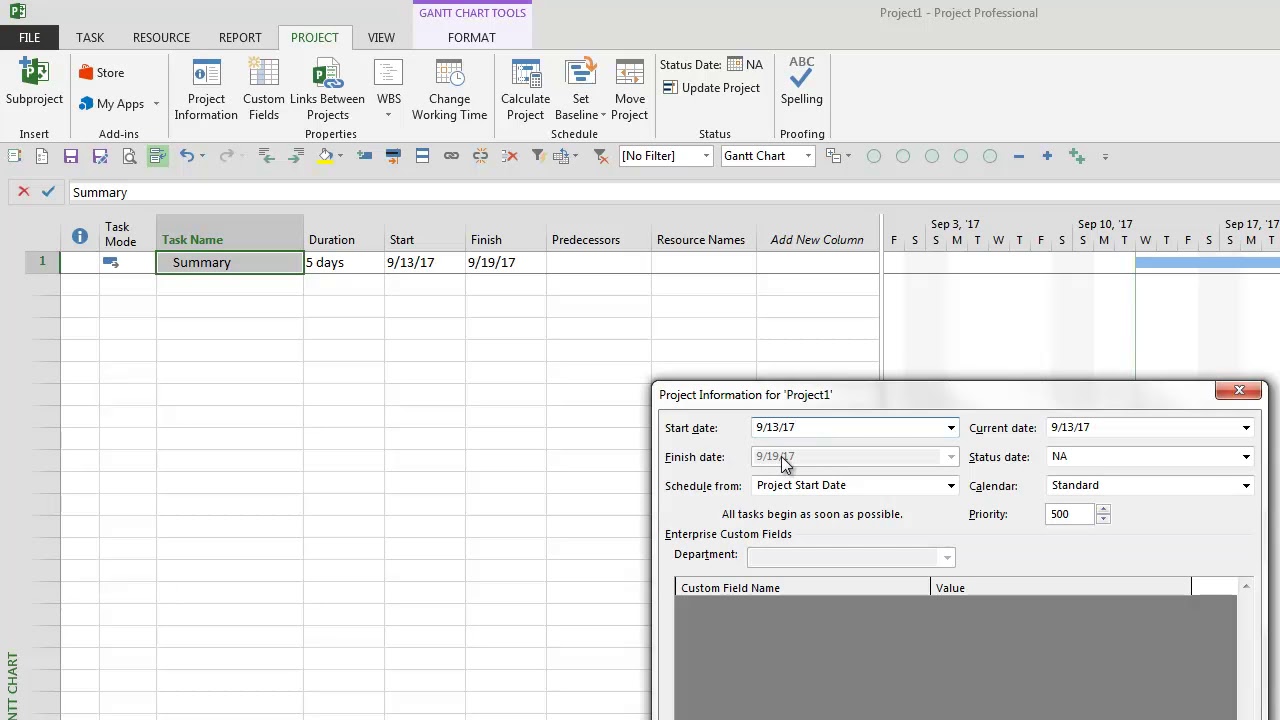The image size is (1280, 720).
Task: Switch to the FORMAT tab
Action: [471, 38]
